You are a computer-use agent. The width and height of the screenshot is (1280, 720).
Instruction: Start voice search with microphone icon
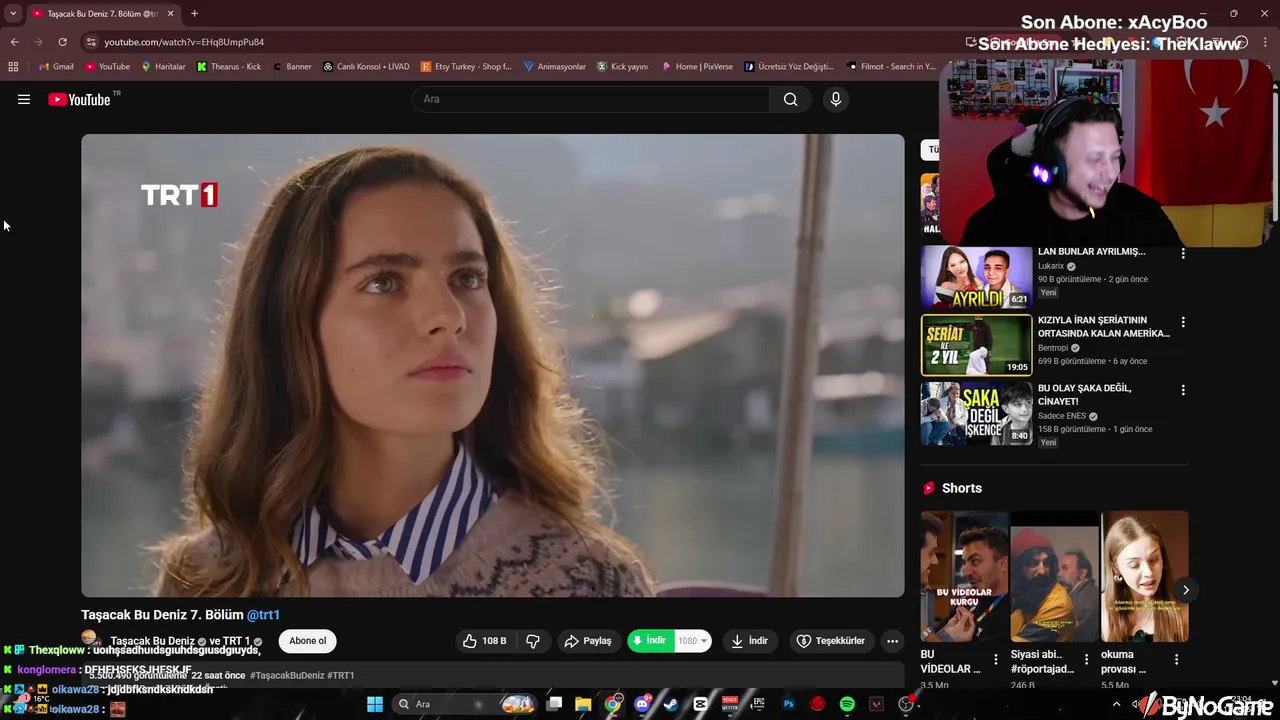coord(836,99)
